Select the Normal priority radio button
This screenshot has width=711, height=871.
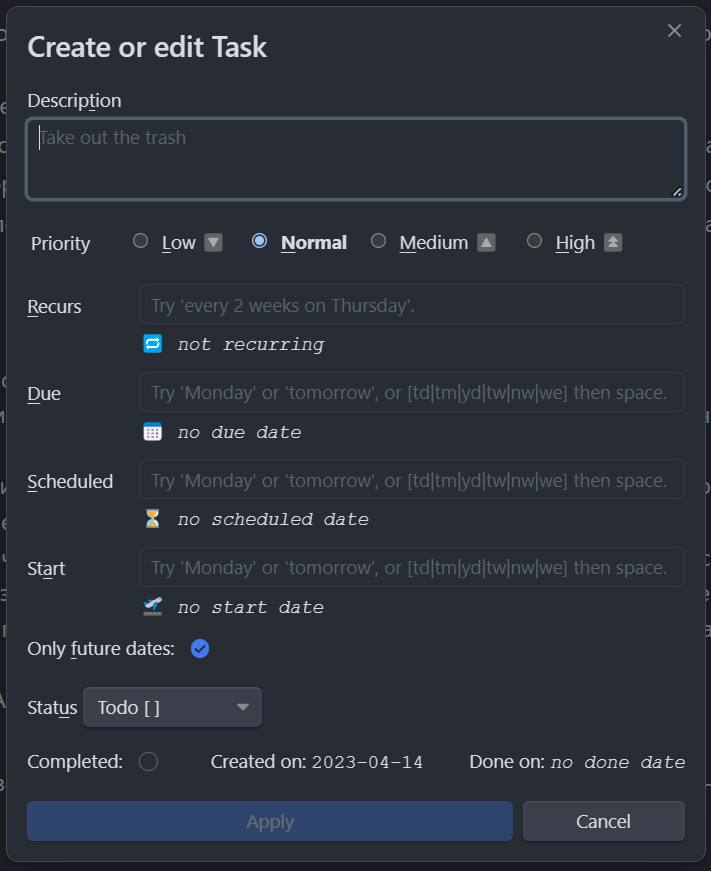(260, 241)
